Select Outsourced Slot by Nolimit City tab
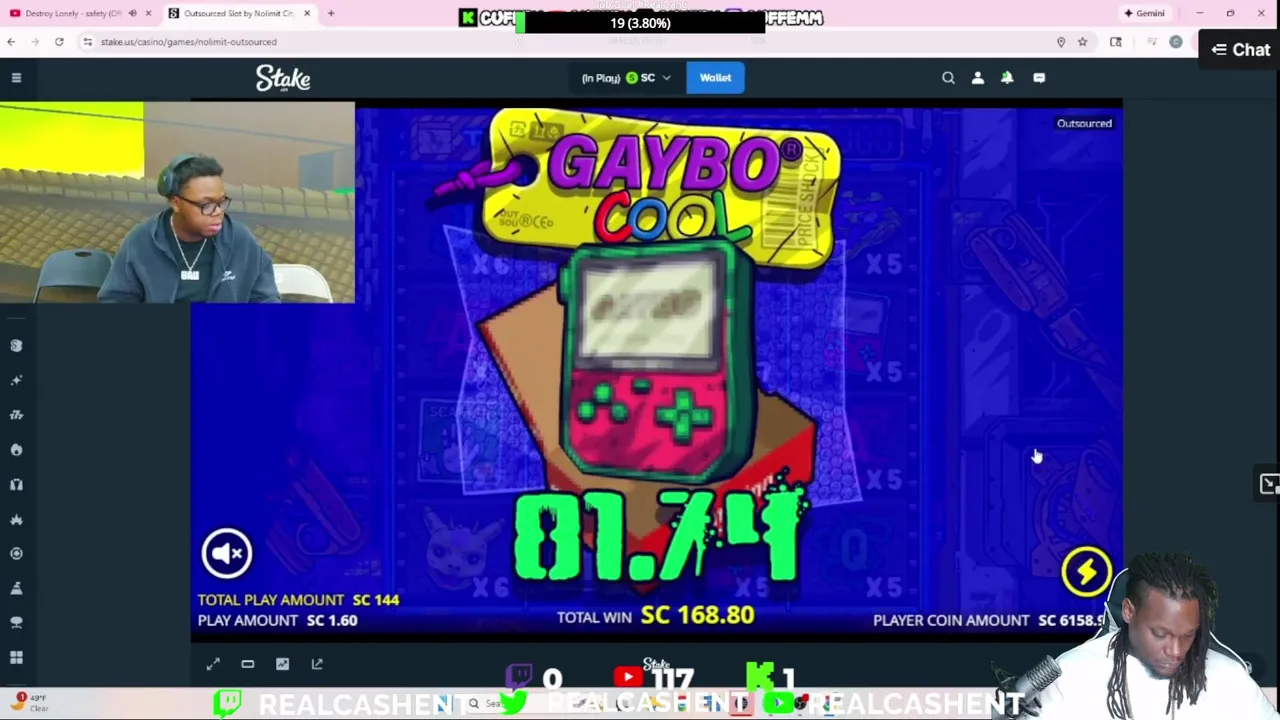The height and width of the screenshot is (720, 1280). coord(238,13)
